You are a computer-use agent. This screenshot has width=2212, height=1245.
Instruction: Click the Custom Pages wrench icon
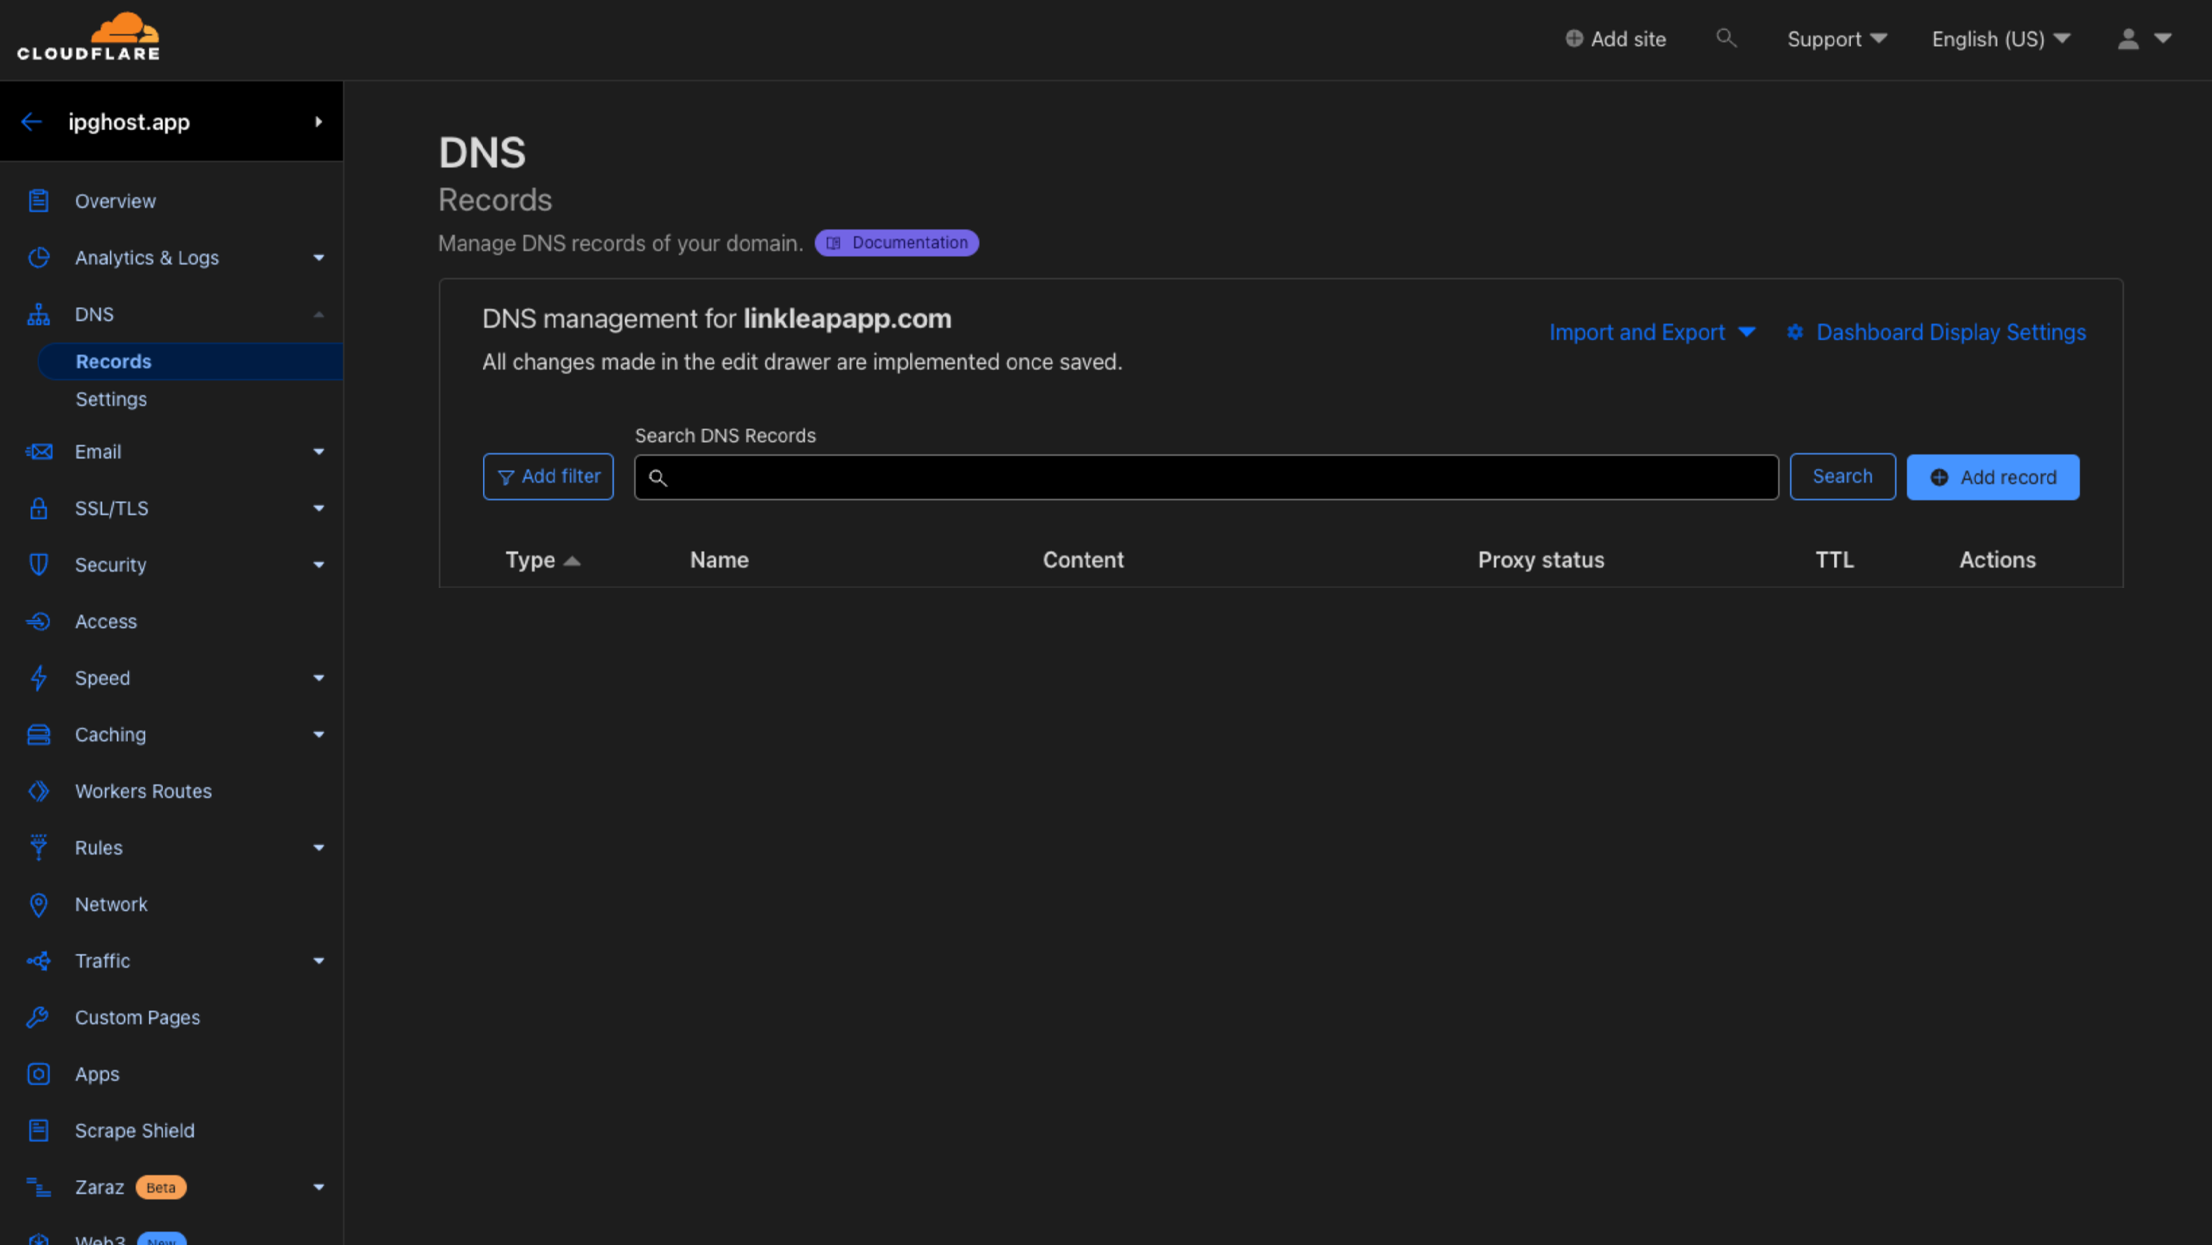[38, 1017]
